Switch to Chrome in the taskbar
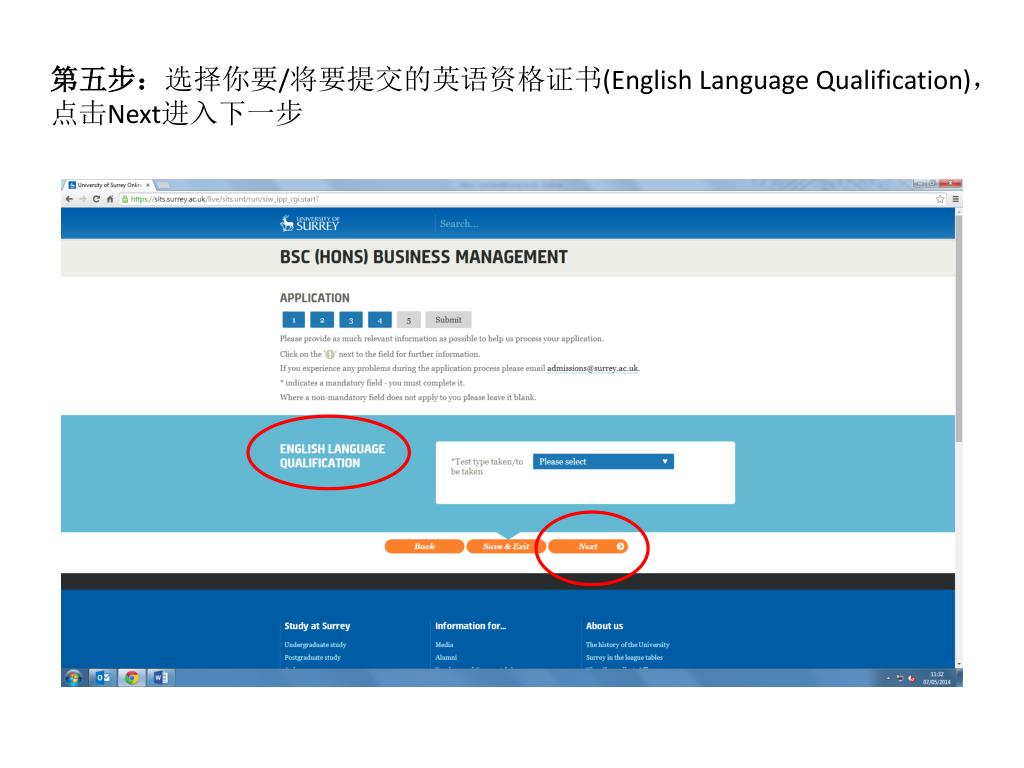This screenshot has width=1024, height=768. [131, 678]
